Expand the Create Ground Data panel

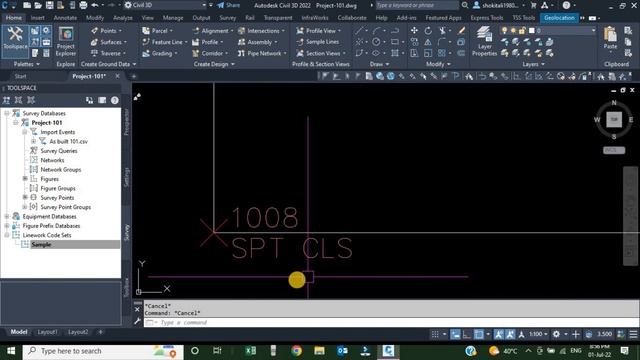(108, 64)
